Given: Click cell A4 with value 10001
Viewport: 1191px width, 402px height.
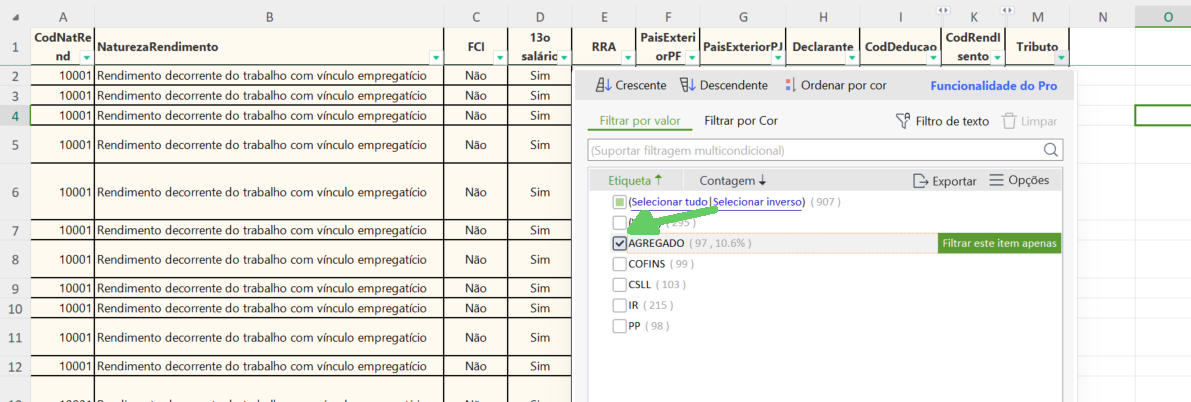Looking at the screenshot, I should pos(62,116).
